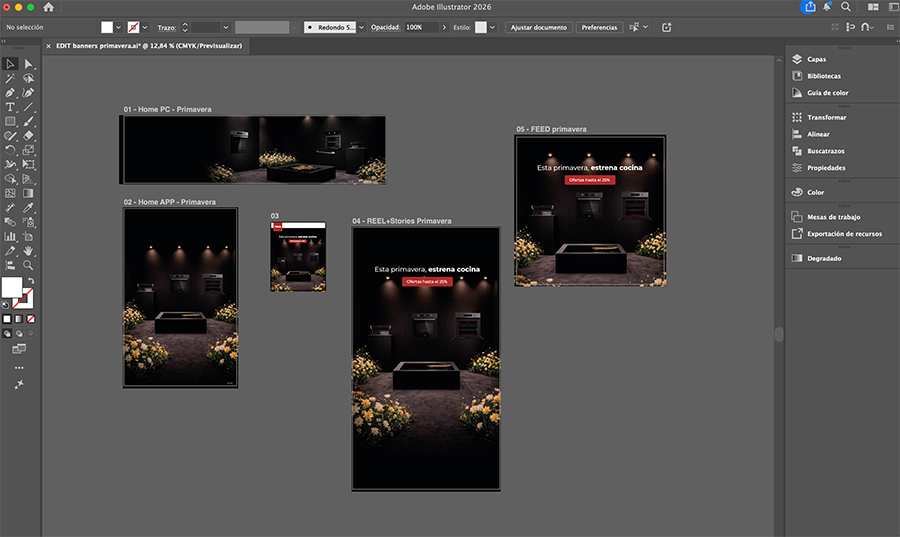
Task: Select the Eyedropper tool
Action: pos(28,208)
